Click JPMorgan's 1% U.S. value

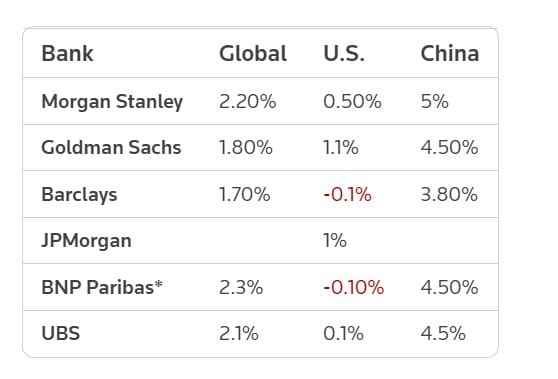335,241
